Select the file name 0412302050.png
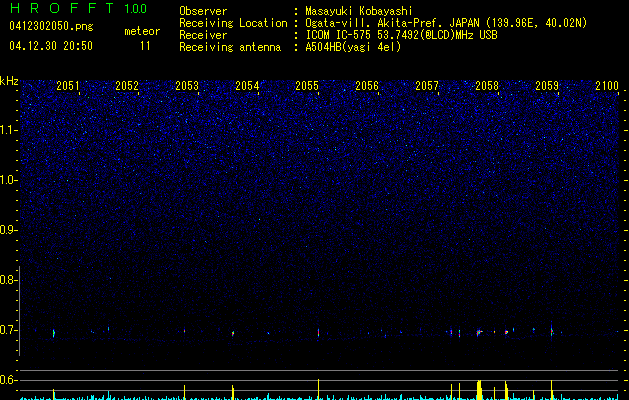Screen dimensions: 629x400 (x=51, y=26)
